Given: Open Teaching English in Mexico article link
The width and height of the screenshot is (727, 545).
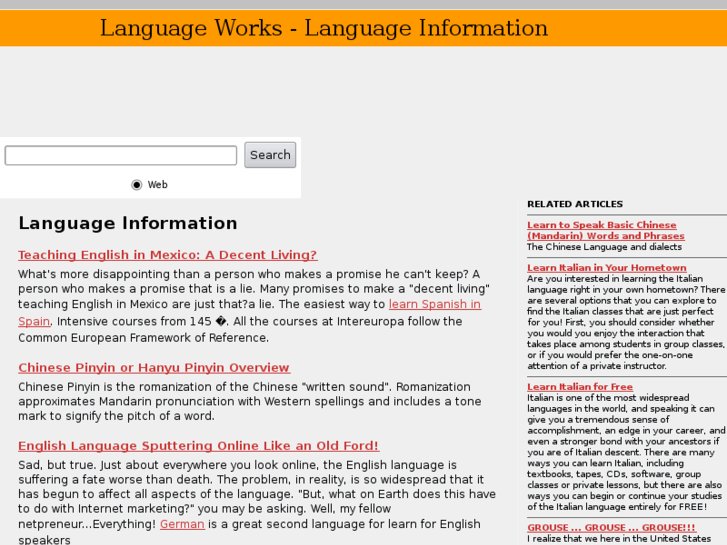Looking at the screenshot, I should [167, 255].
